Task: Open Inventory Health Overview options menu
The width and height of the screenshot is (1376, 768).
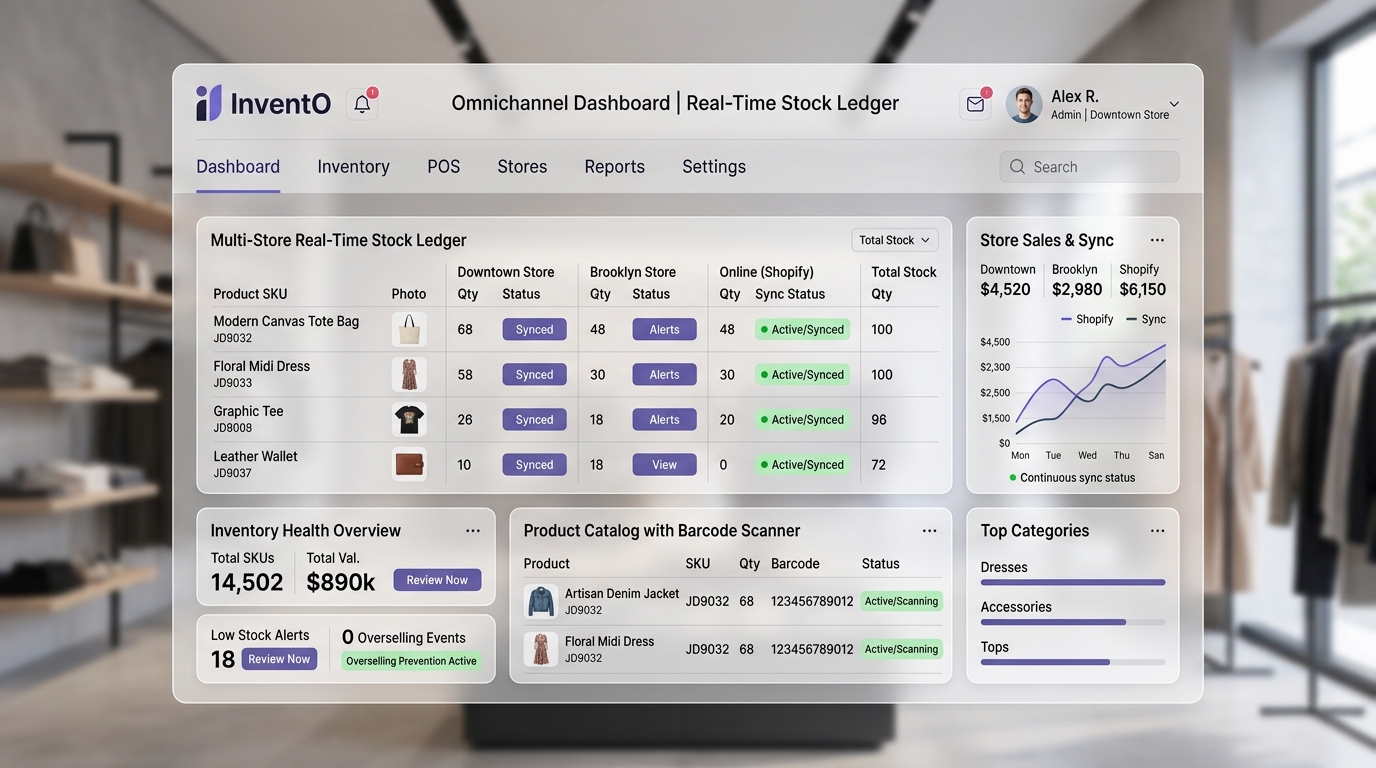Action: tap(473, 531)
